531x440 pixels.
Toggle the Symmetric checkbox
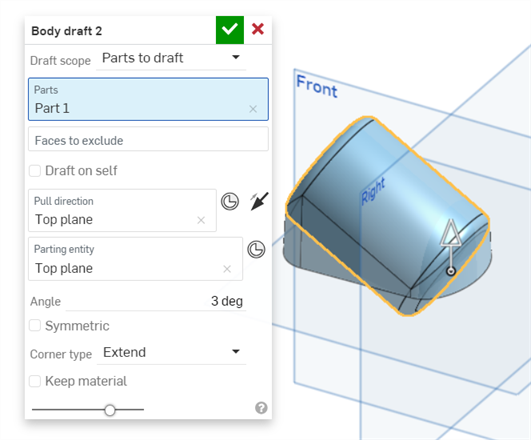click(35, 326)
